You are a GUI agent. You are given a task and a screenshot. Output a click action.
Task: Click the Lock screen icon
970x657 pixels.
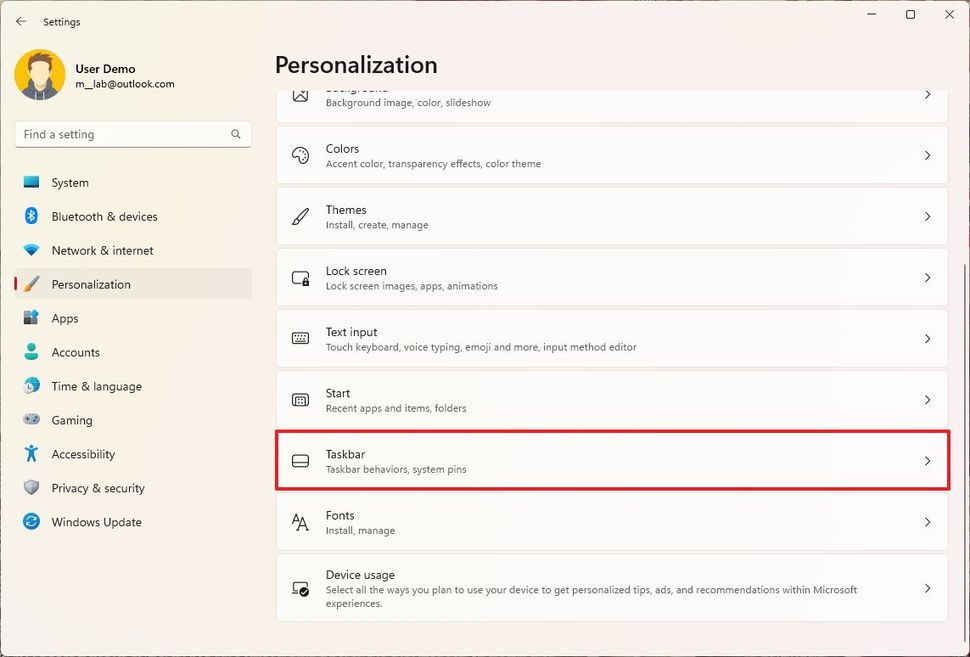click(300, 278)
